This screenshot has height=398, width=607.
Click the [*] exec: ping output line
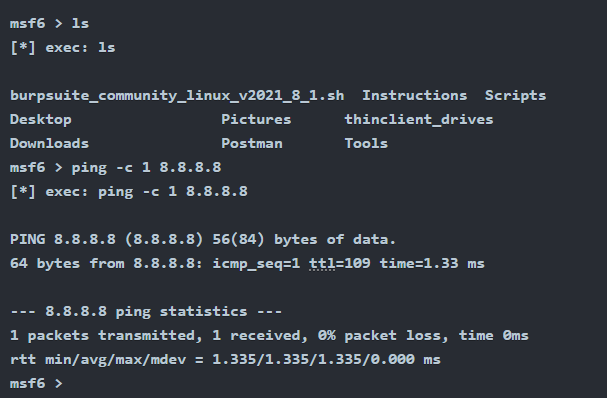[x=129, y=192]
